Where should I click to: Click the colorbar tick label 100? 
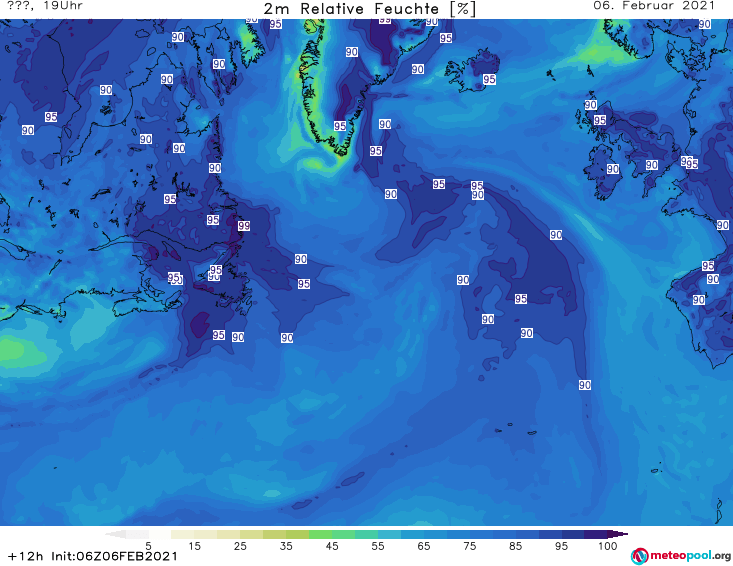[x=608, y=546]
